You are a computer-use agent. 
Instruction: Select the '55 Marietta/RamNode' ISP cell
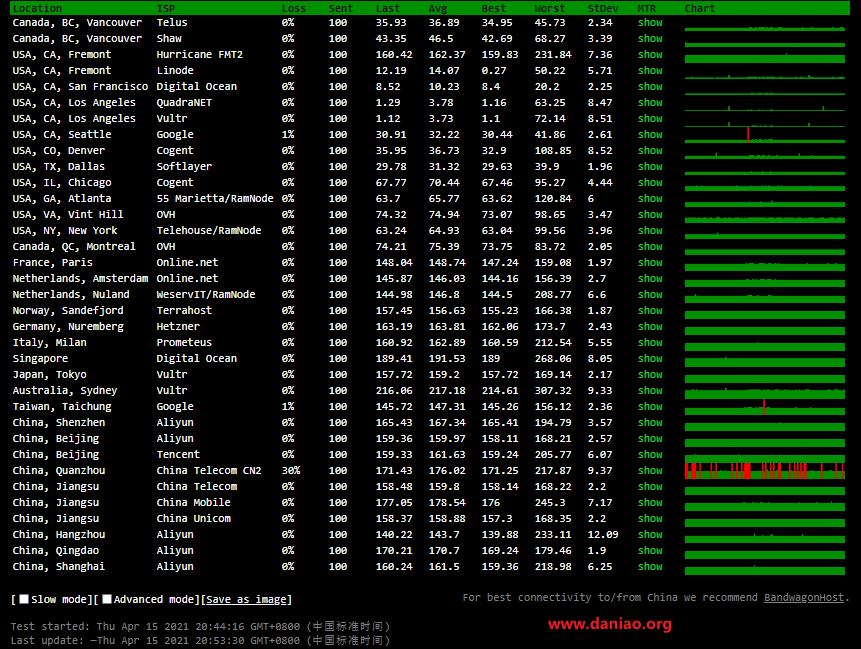click(215, 198)
